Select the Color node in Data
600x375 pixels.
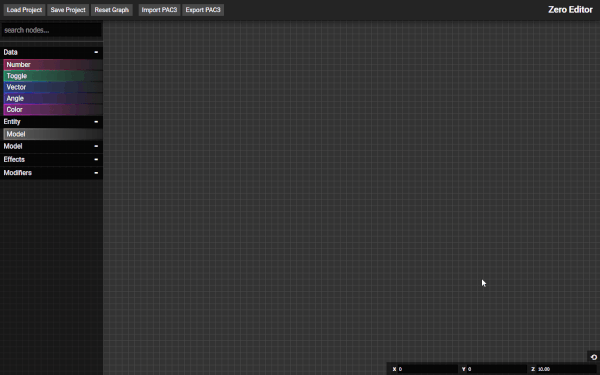tap(53, 109)
